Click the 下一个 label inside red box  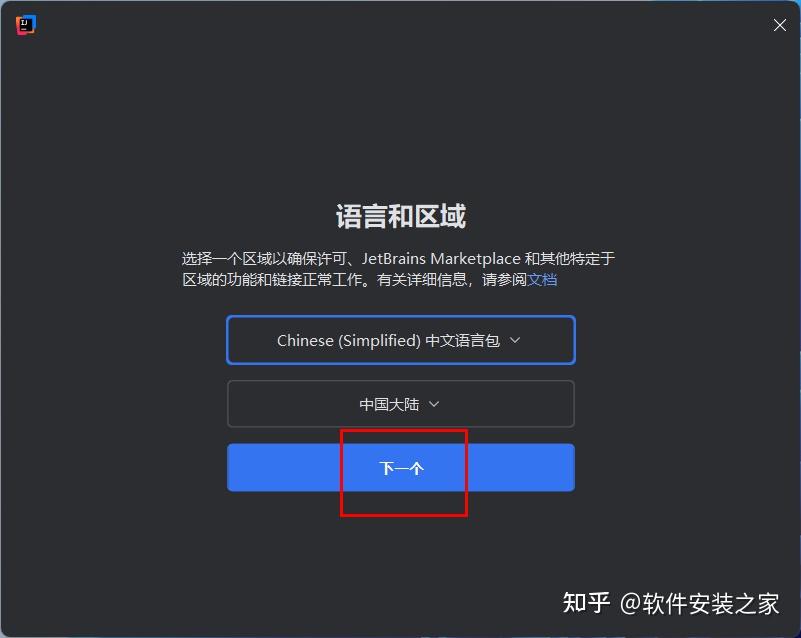tap(401, 468)
